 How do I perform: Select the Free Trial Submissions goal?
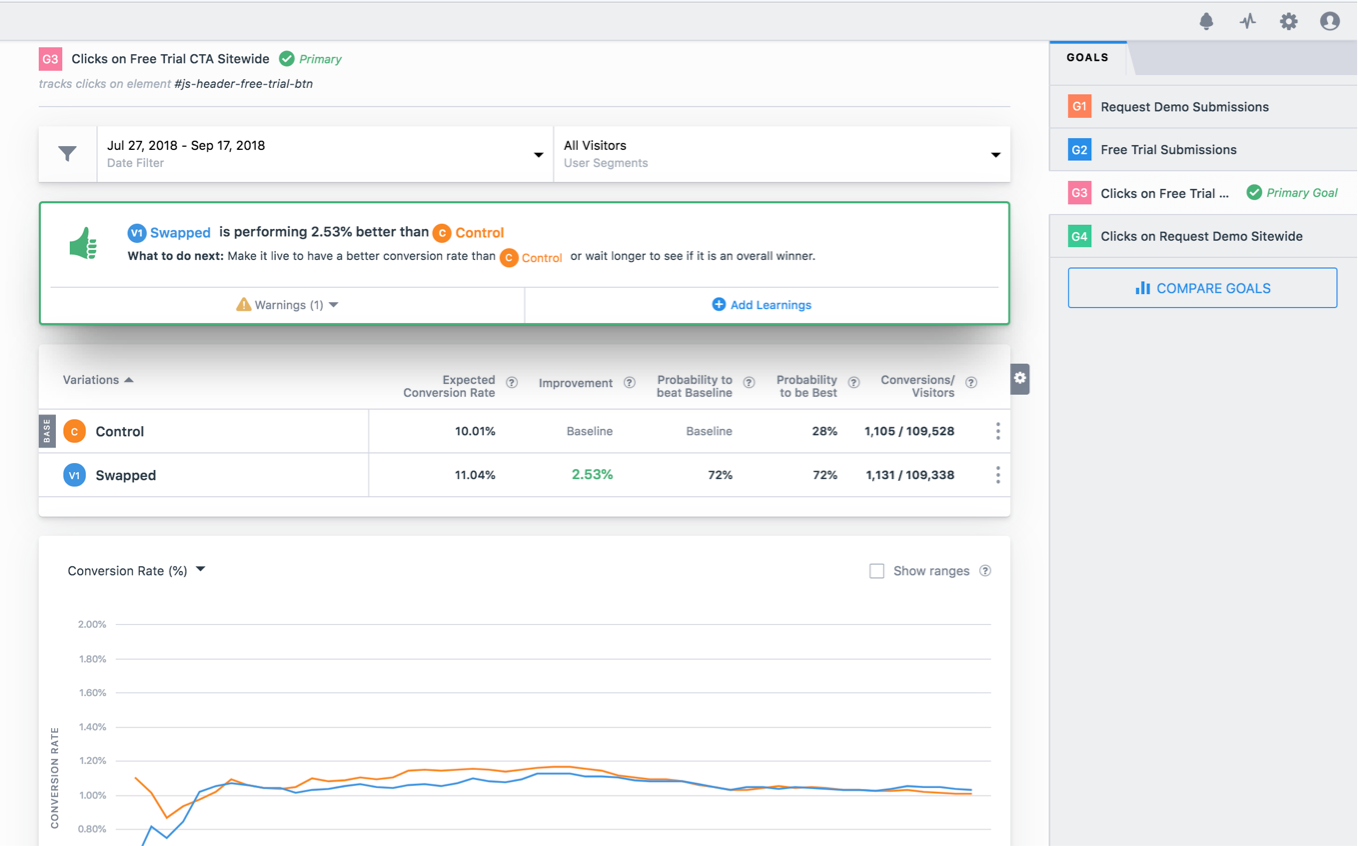(x=1169, y=149)
